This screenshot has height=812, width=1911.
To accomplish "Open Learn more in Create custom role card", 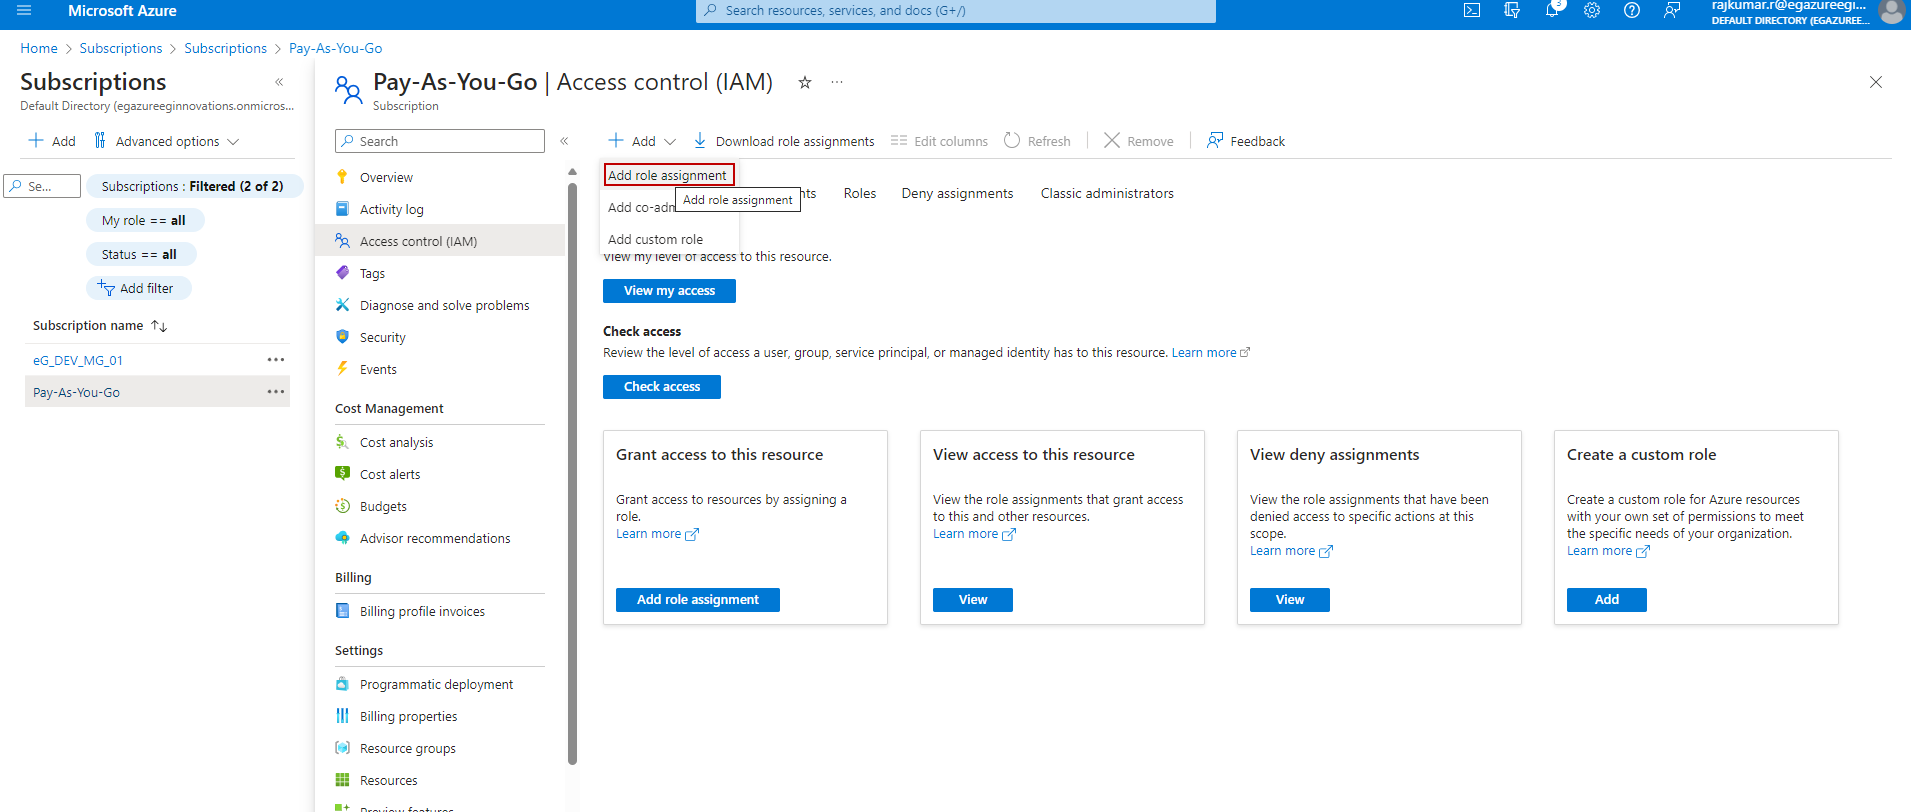I will point(1608,551).
